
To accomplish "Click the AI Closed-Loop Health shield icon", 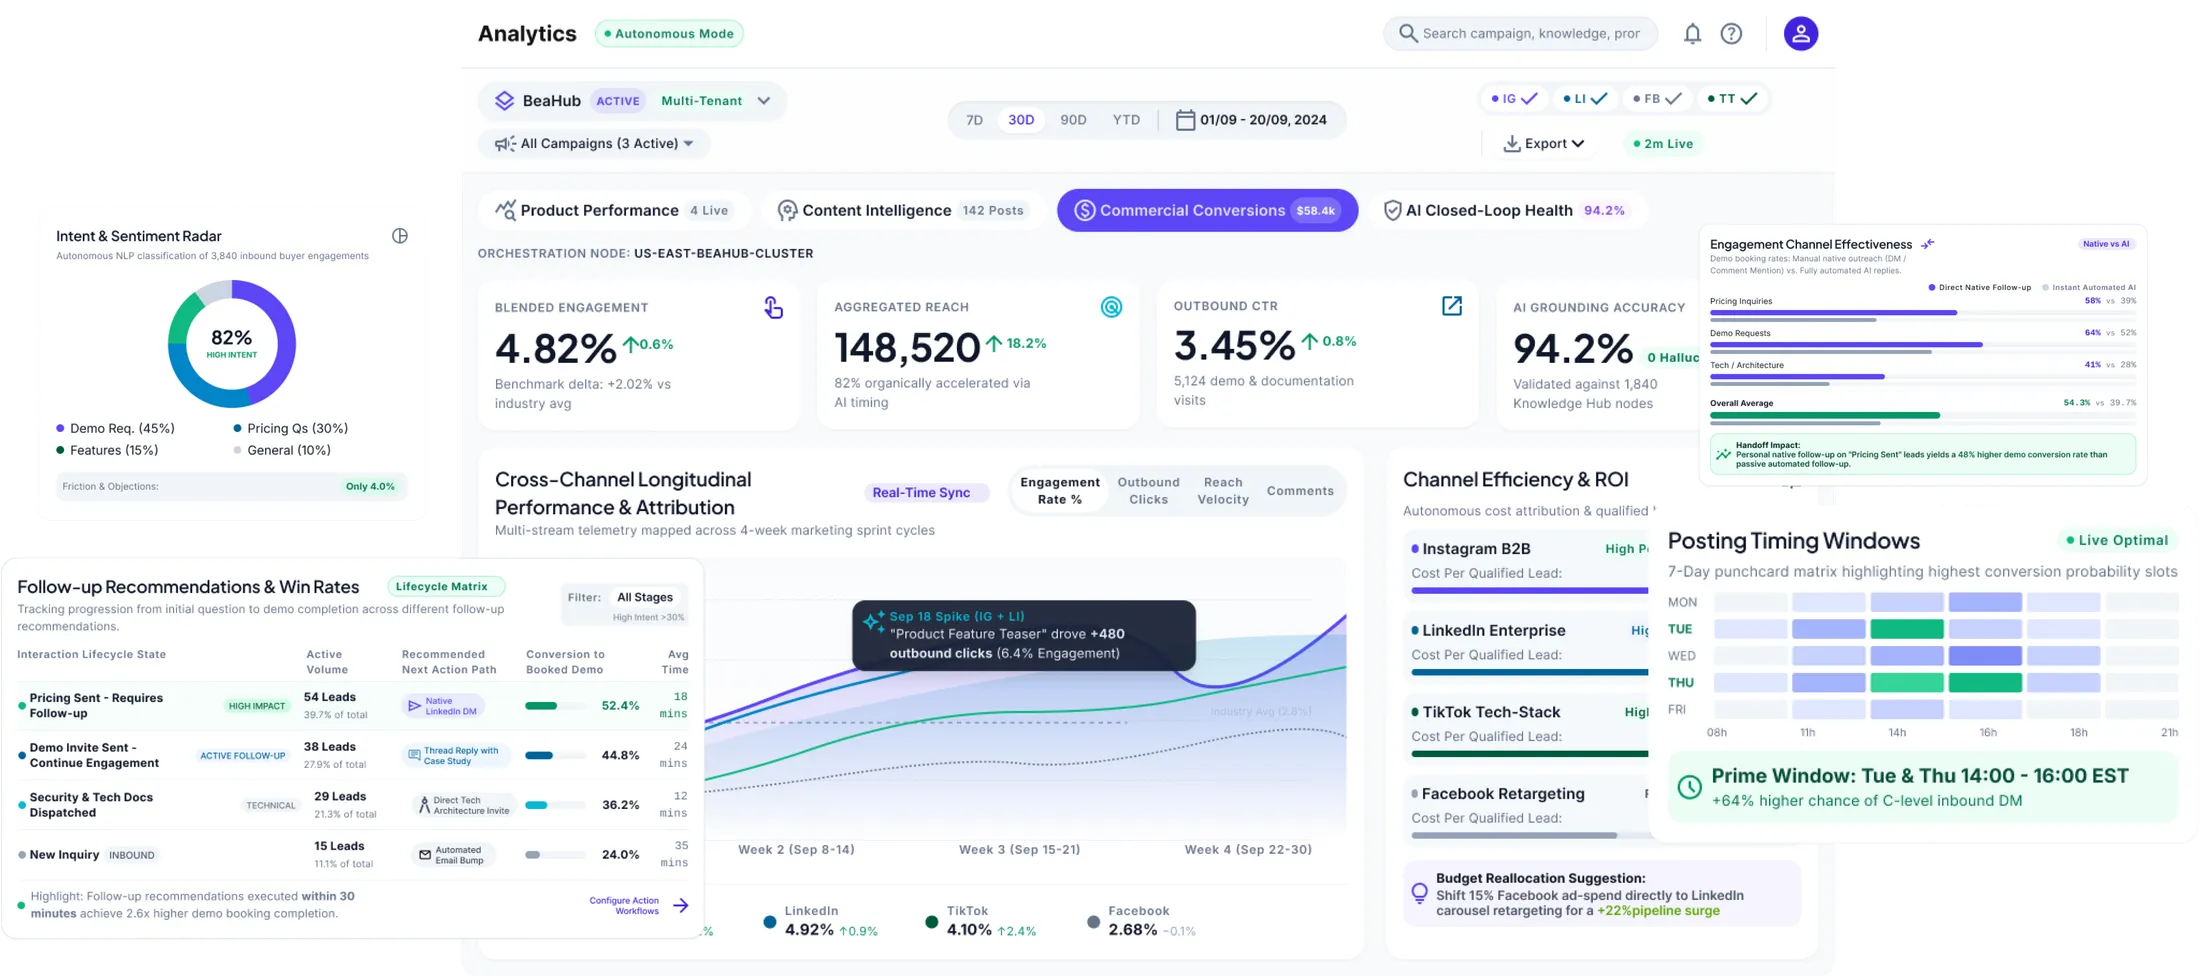I will pyautogui.click(x=1392, y=210).
